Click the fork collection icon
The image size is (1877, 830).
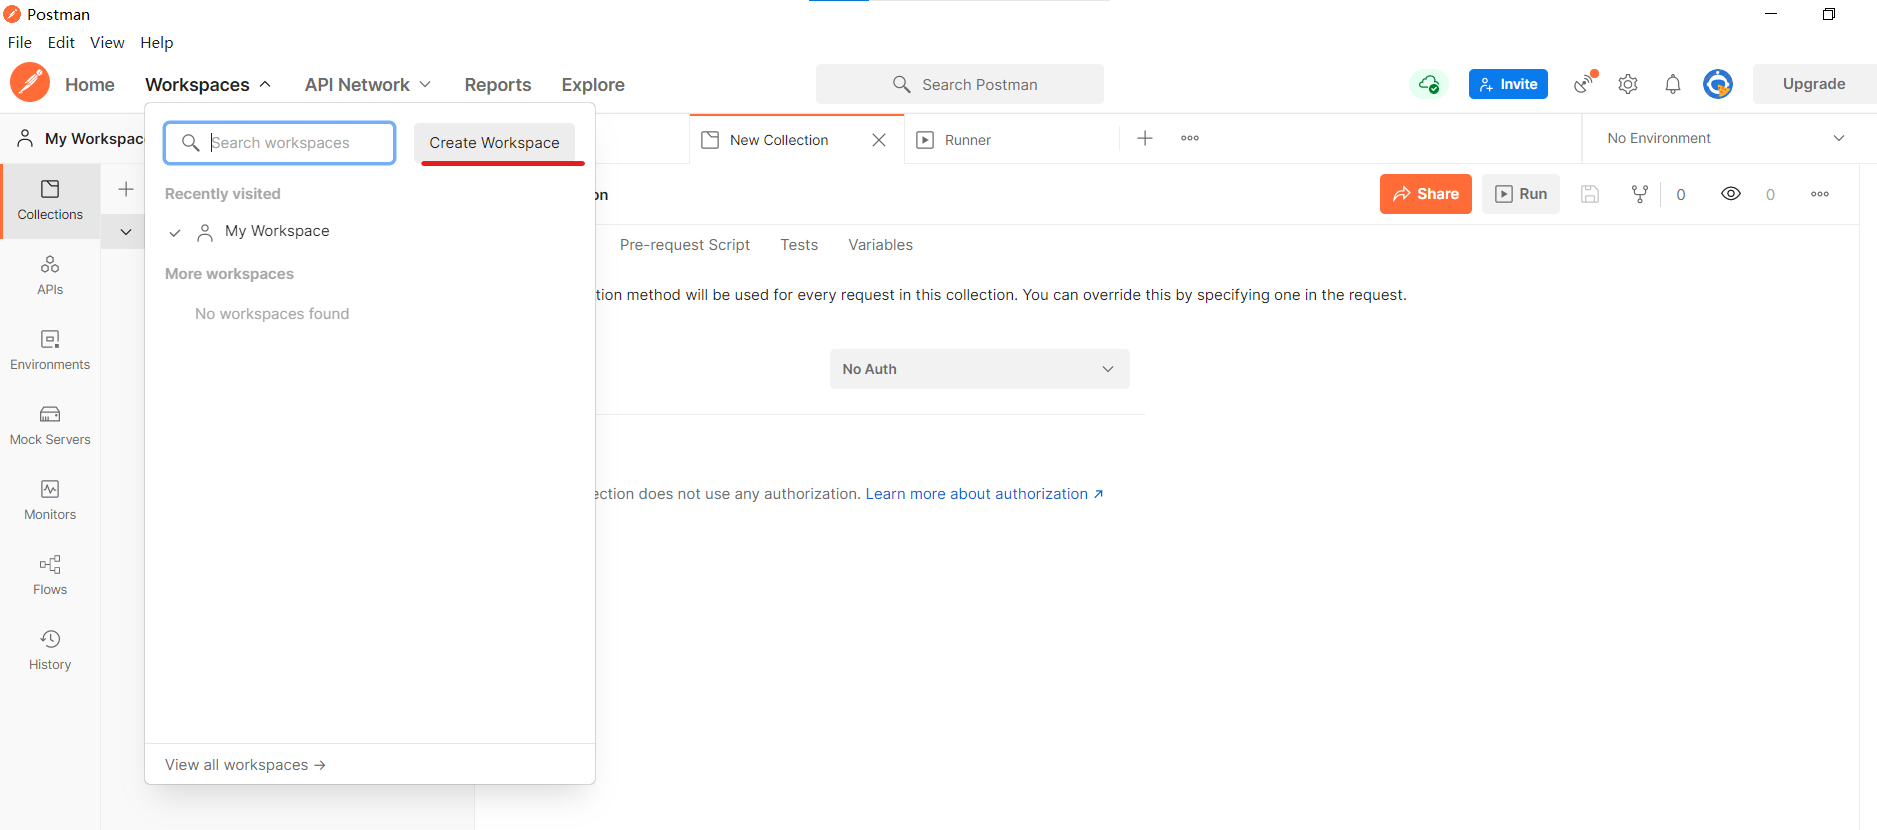1640,194
